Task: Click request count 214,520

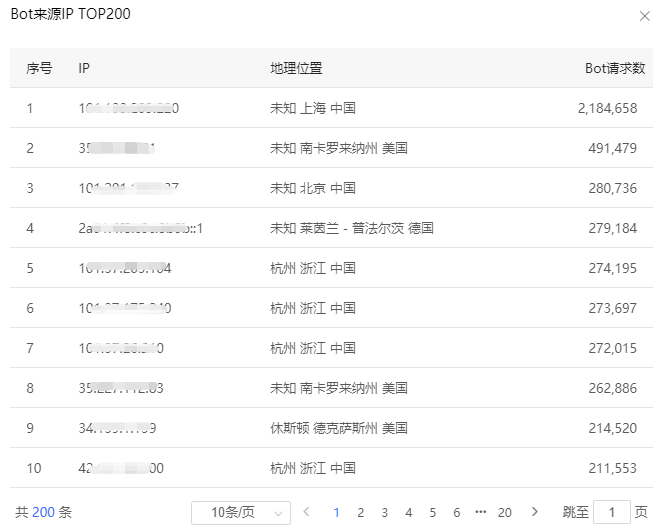Action: point(612,428)
